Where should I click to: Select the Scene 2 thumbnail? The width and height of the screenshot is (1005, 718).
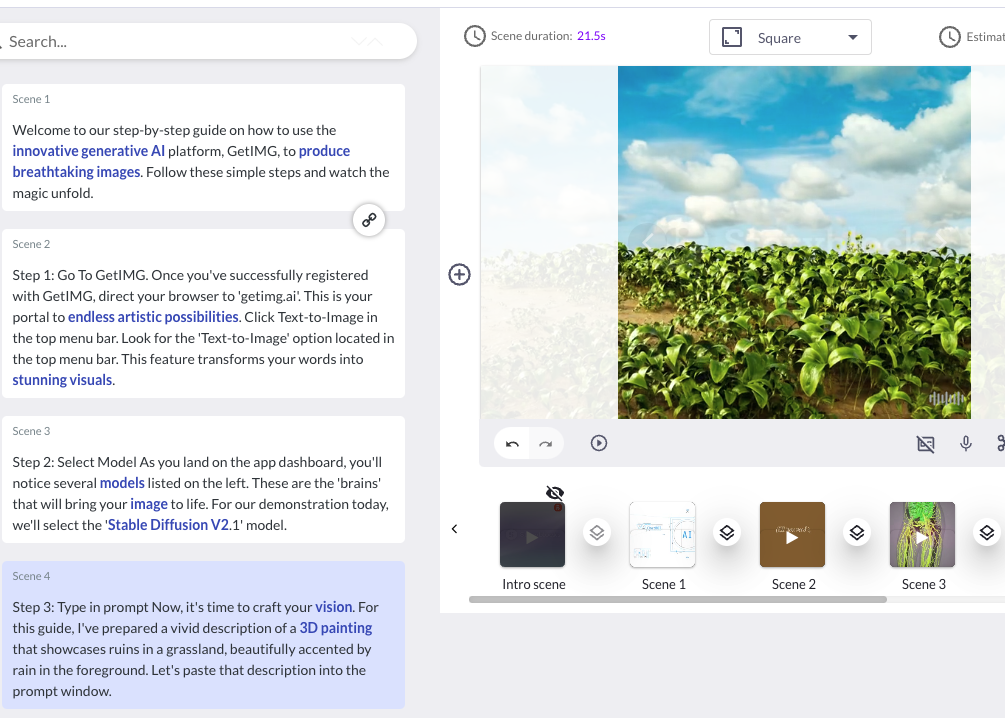792,535
